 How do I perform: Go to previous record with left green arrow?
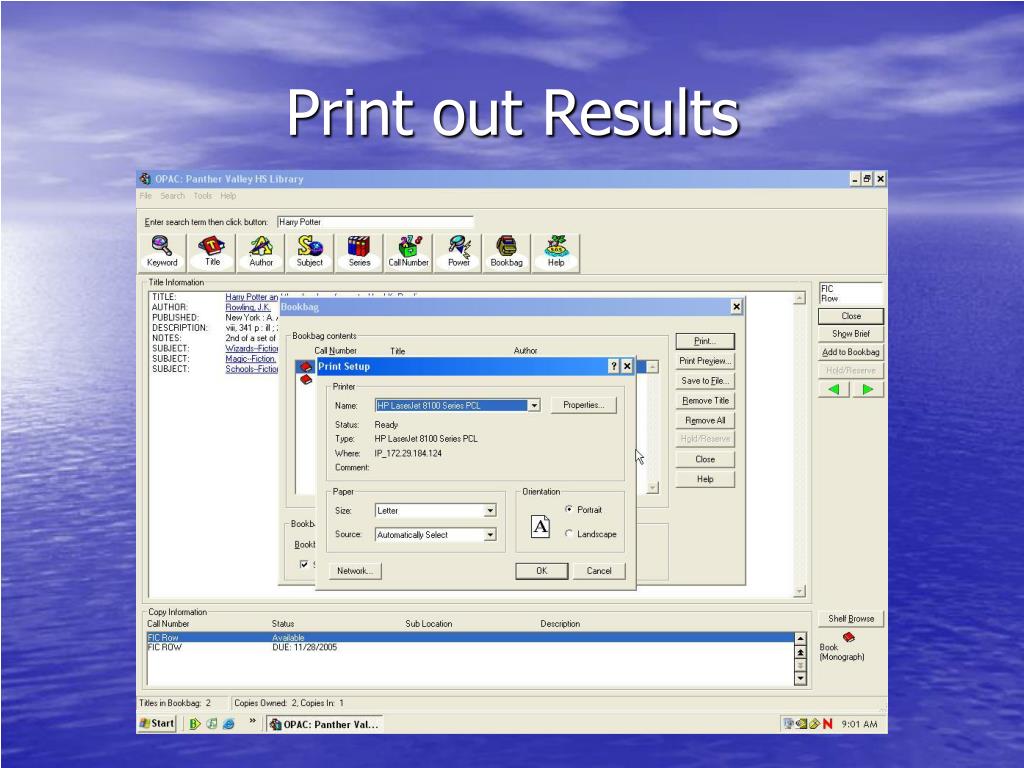click(x=834, y=389)
